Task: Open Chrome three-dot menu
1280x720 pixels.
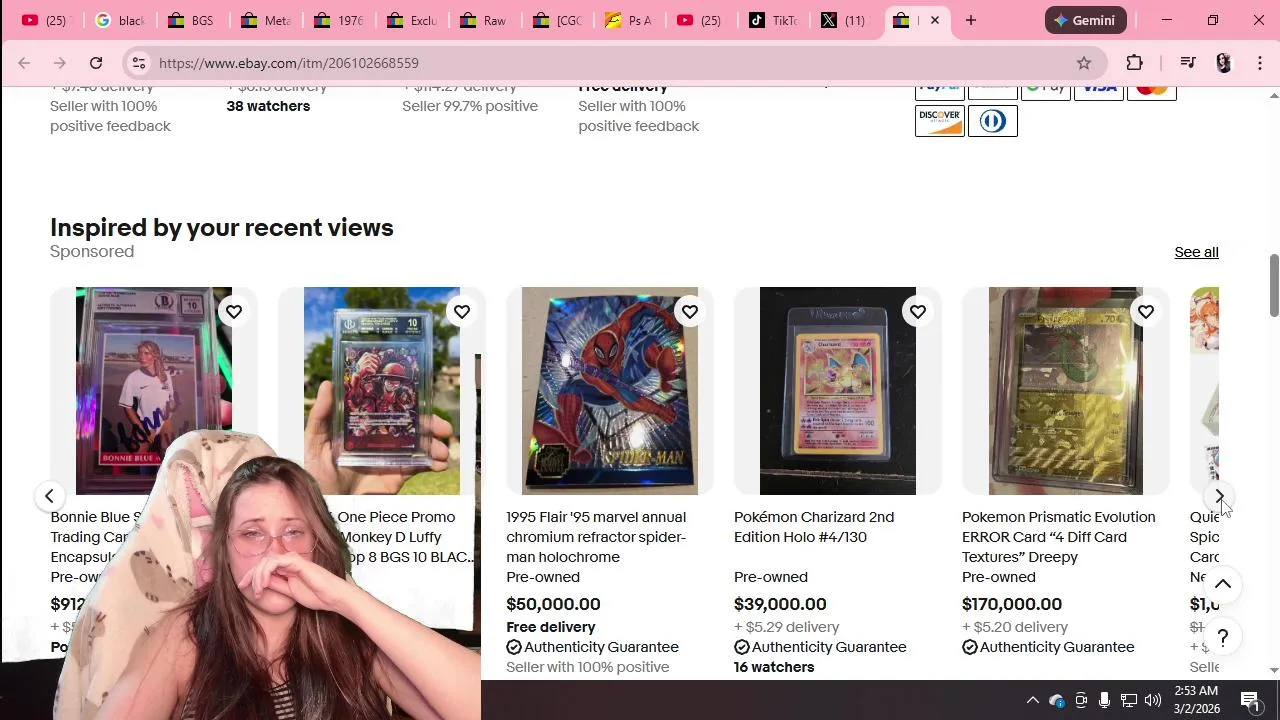Action: pos(1260,63)
